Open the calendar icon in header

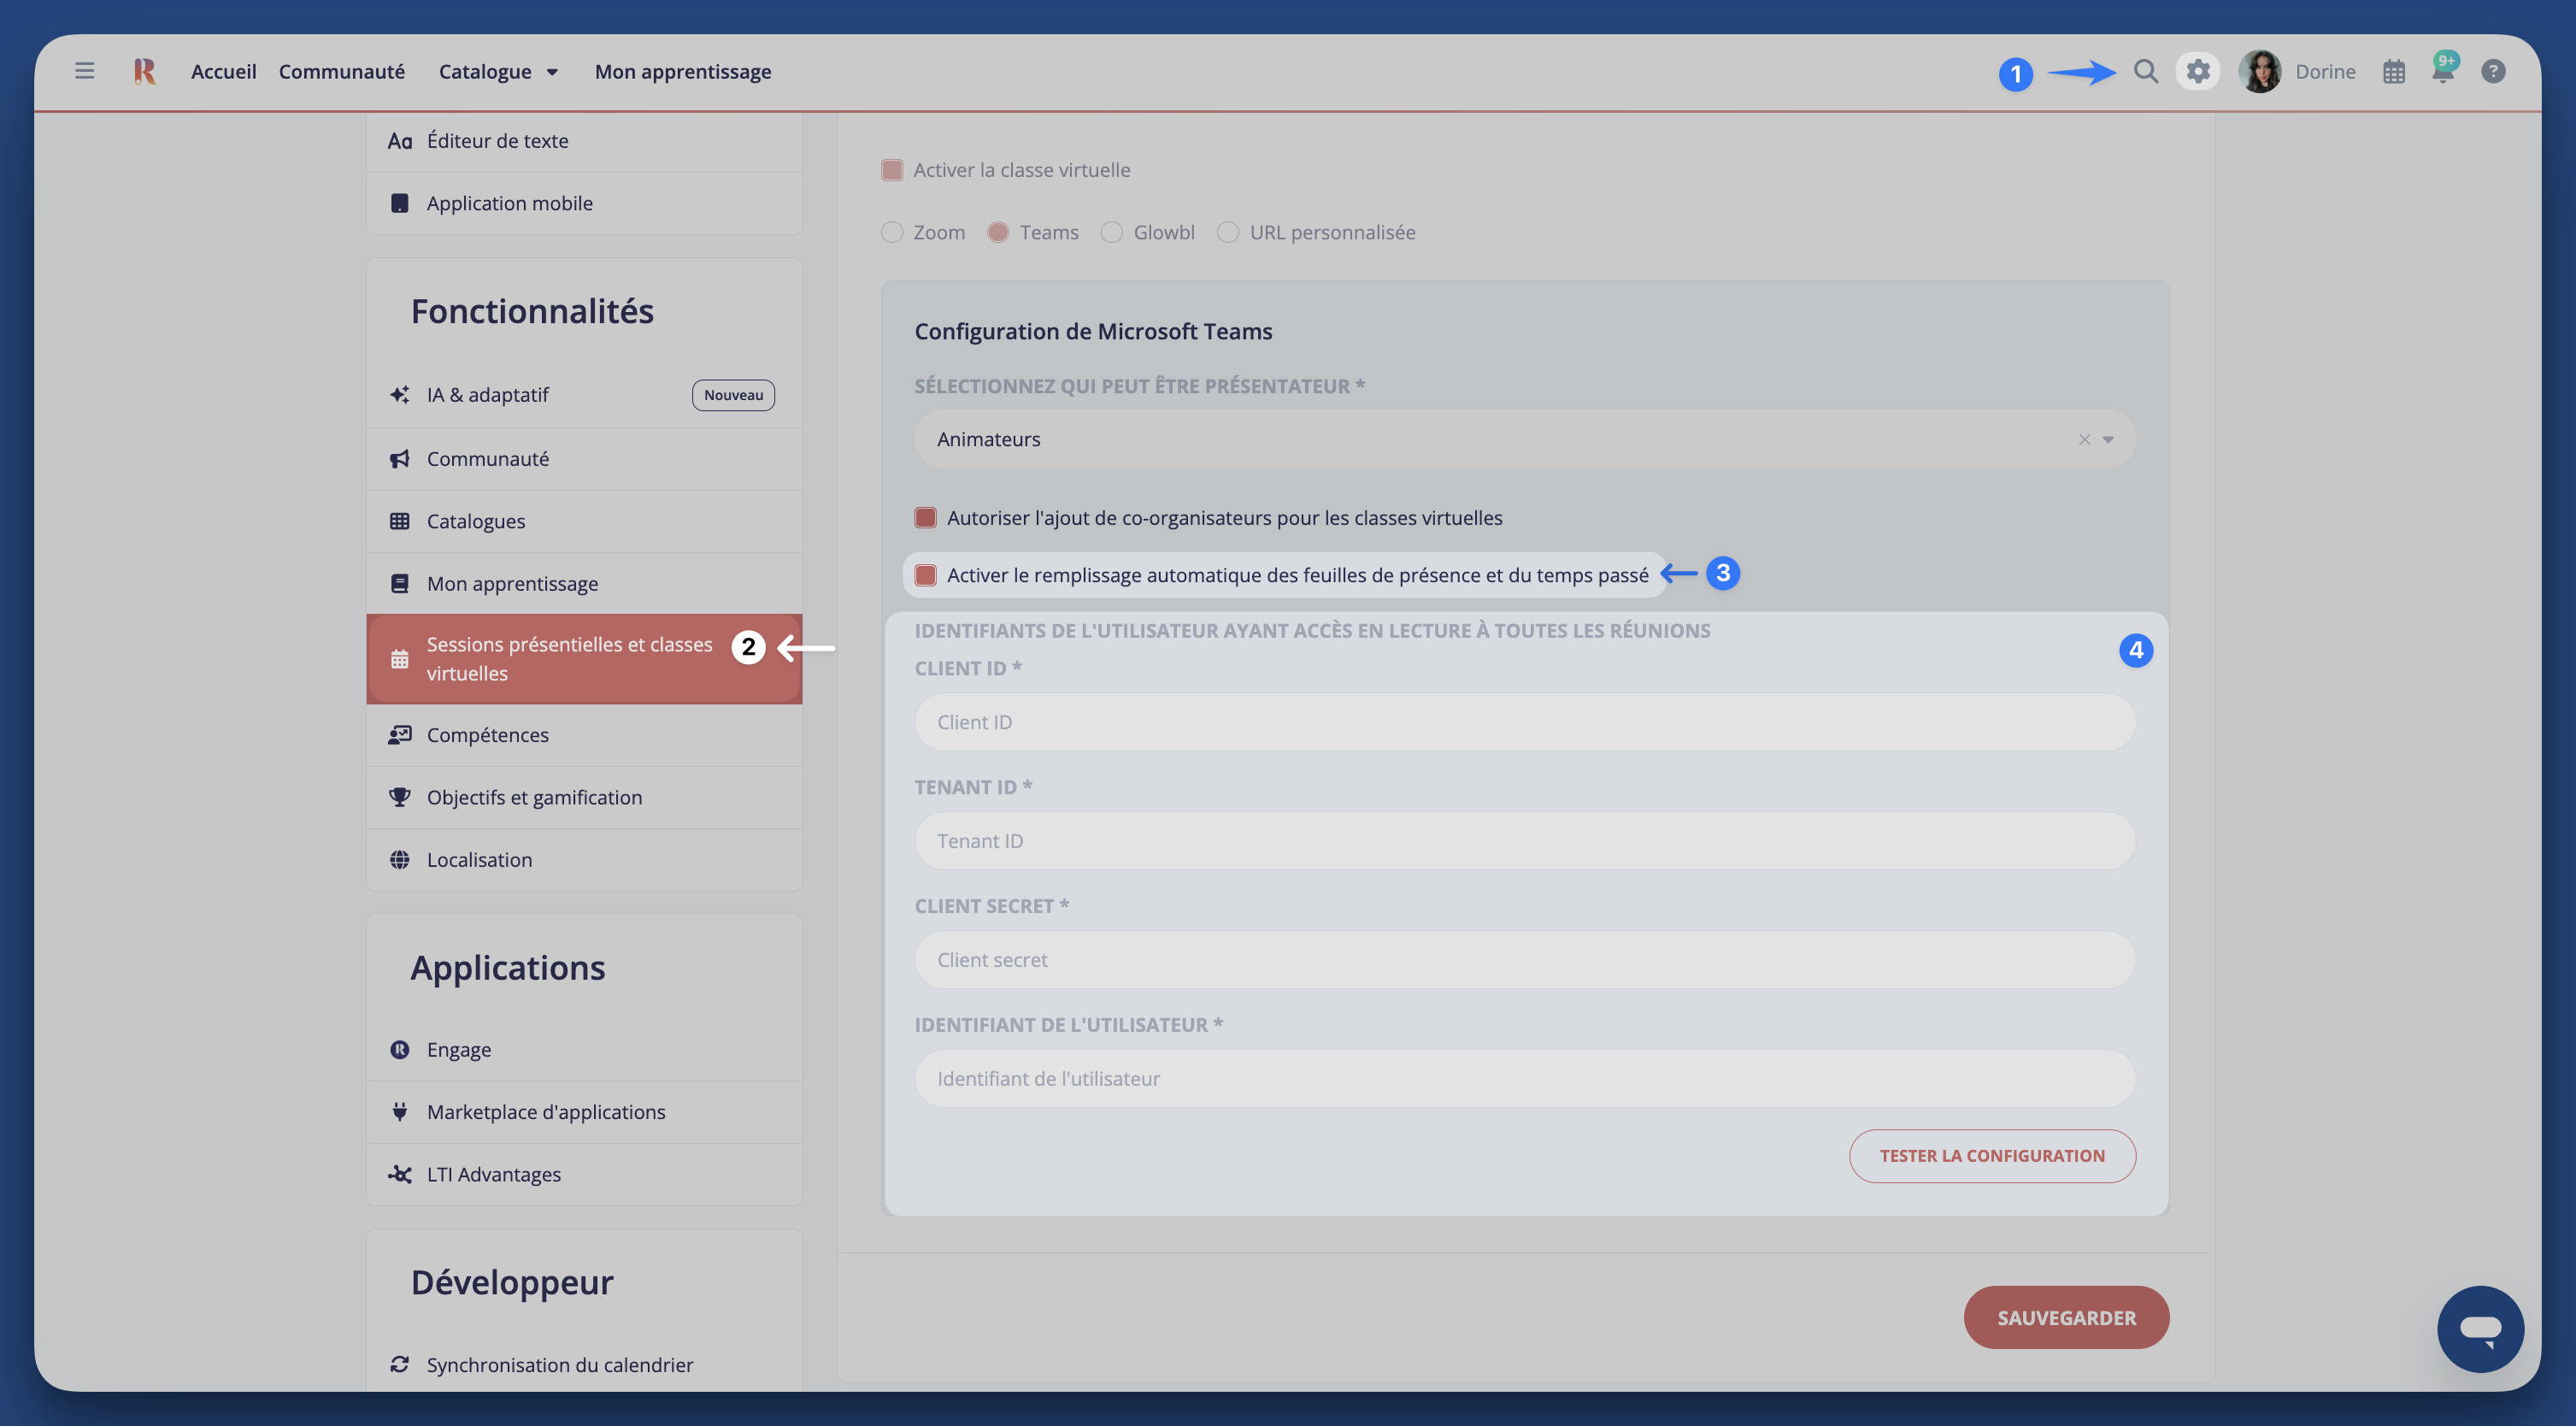2393,72
